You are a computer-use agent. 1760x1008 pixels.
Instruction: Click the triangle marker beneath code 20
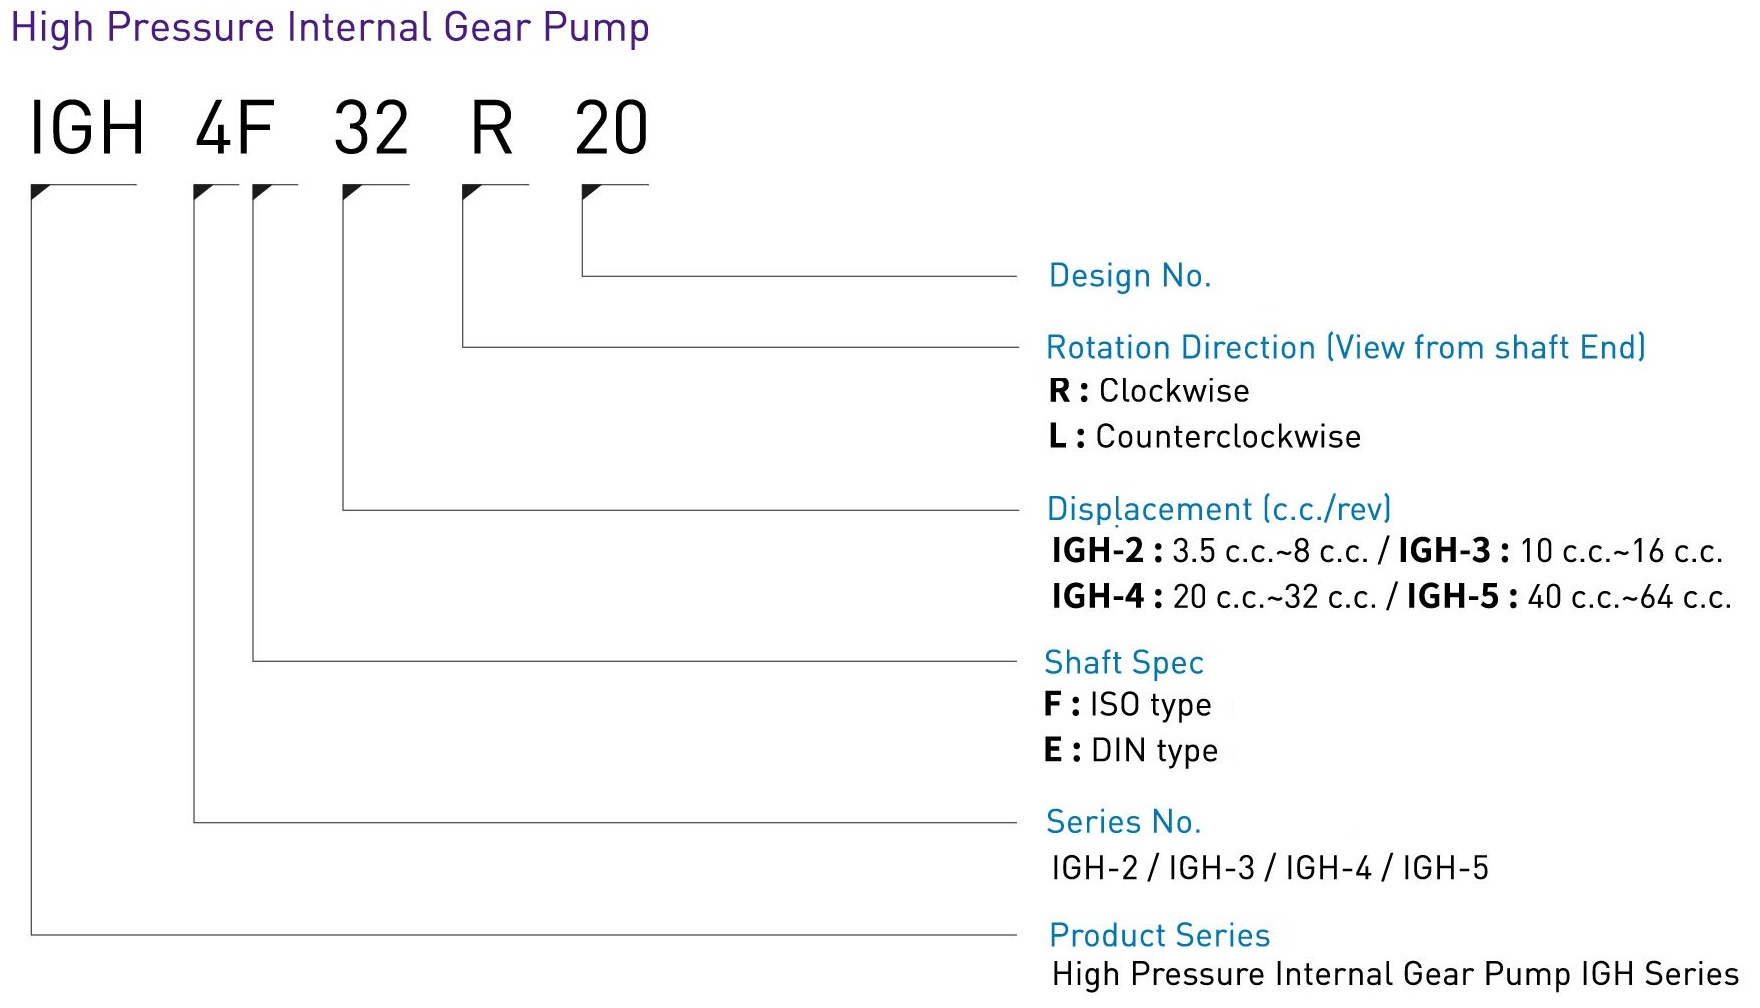589,191
